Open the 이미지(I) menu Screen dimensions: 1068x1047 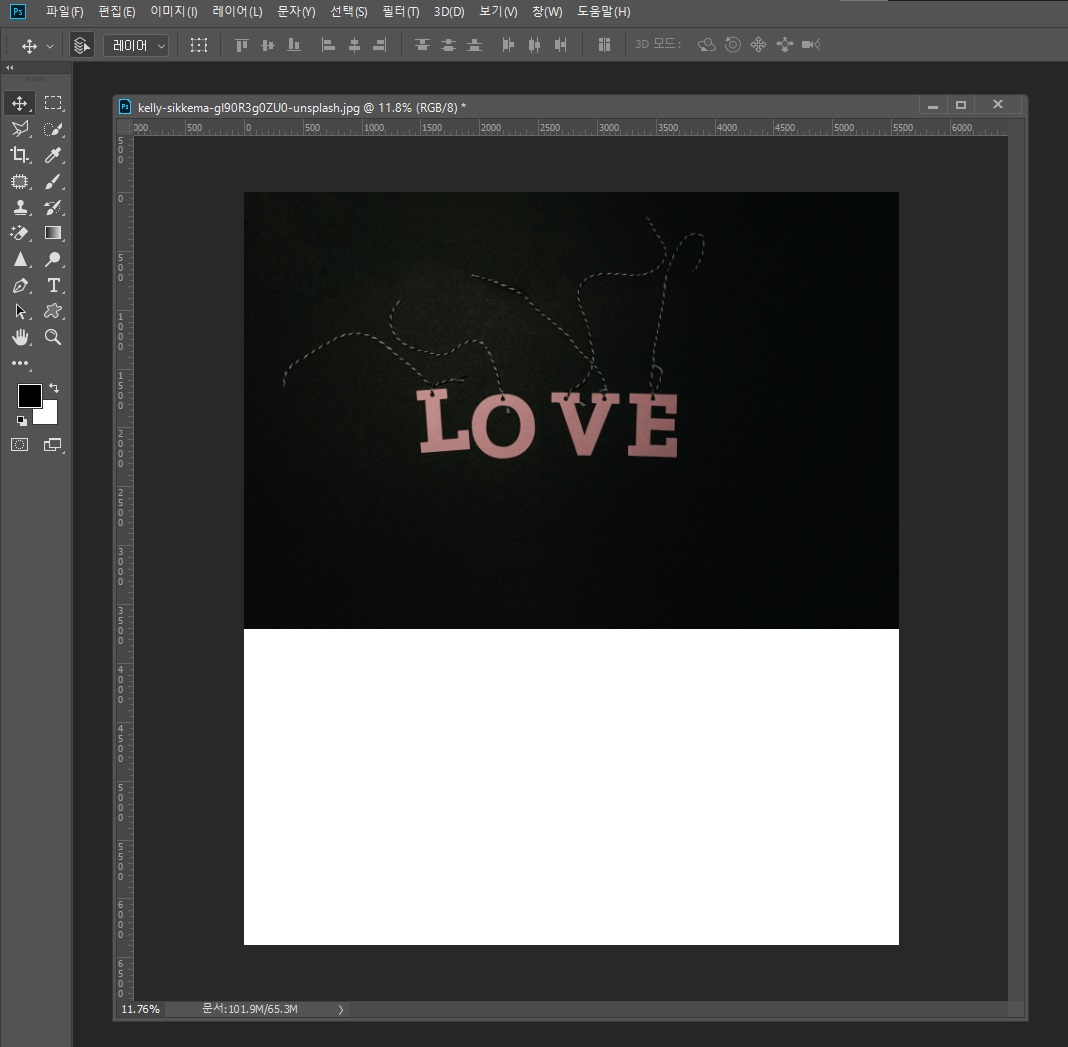tap(174, 12)
